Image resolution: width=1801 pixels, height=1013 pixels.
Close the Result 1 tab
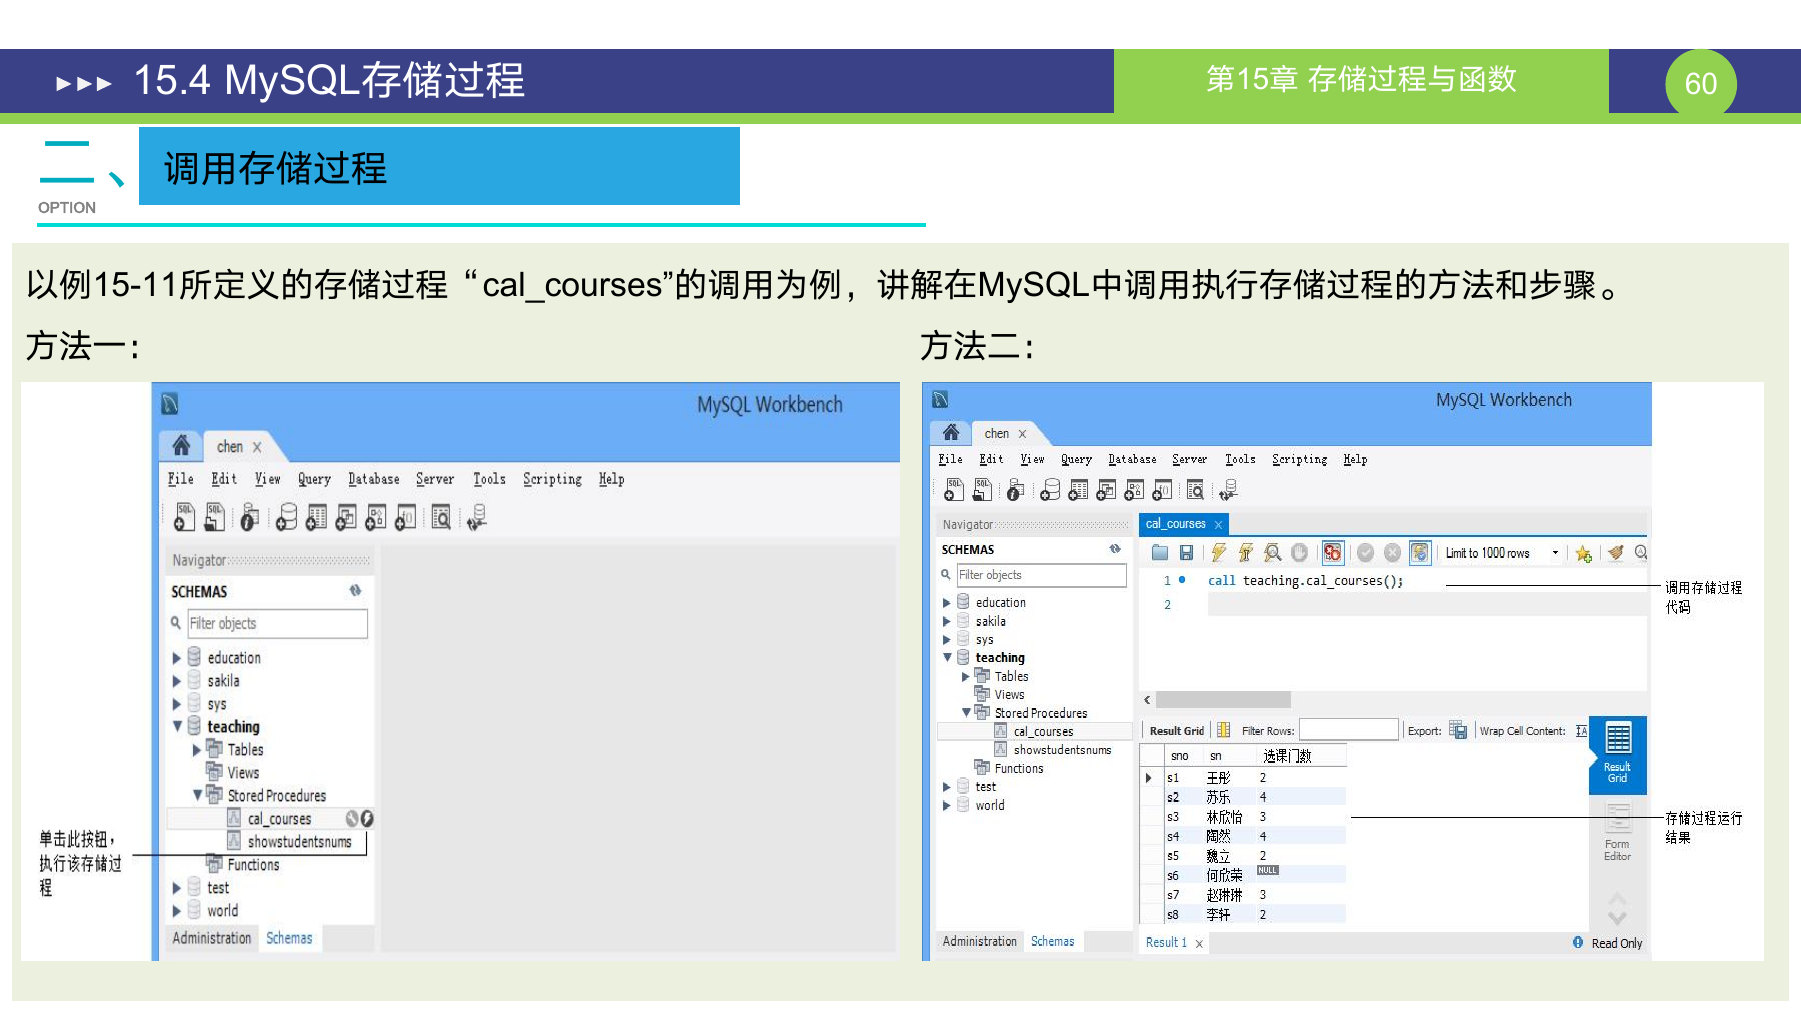(1199, 943)
